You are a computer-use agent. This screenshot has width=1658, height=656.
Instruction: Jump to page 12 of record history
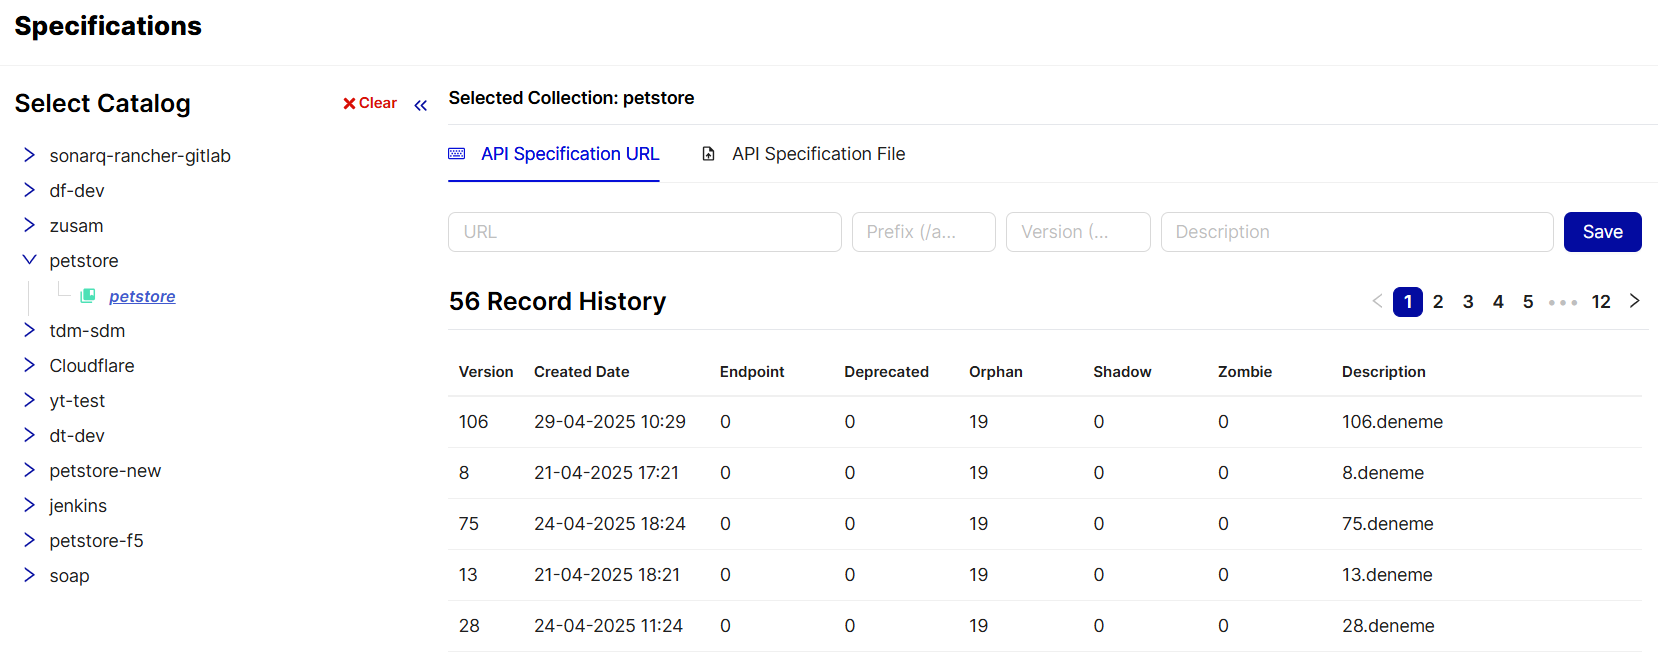[1600, 302]
